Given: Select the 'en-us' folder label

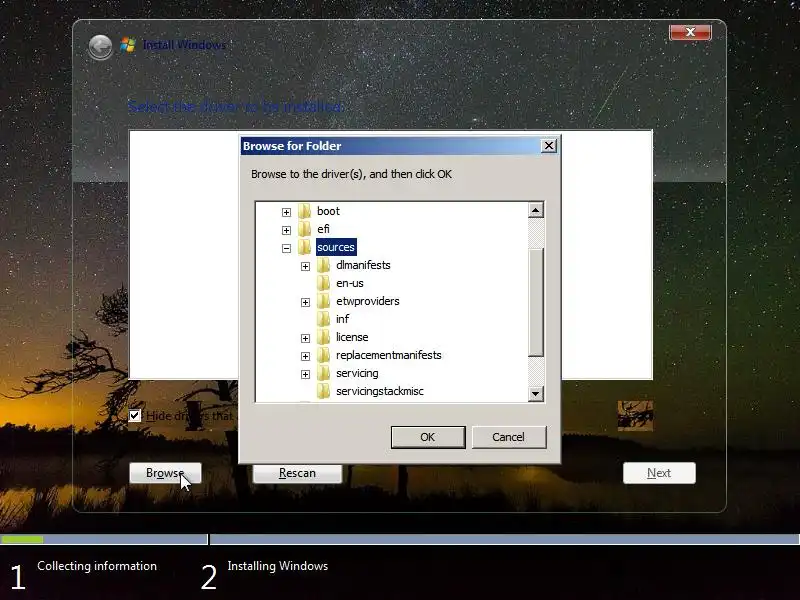Looking at the screenshot, I should pos(350,283).
